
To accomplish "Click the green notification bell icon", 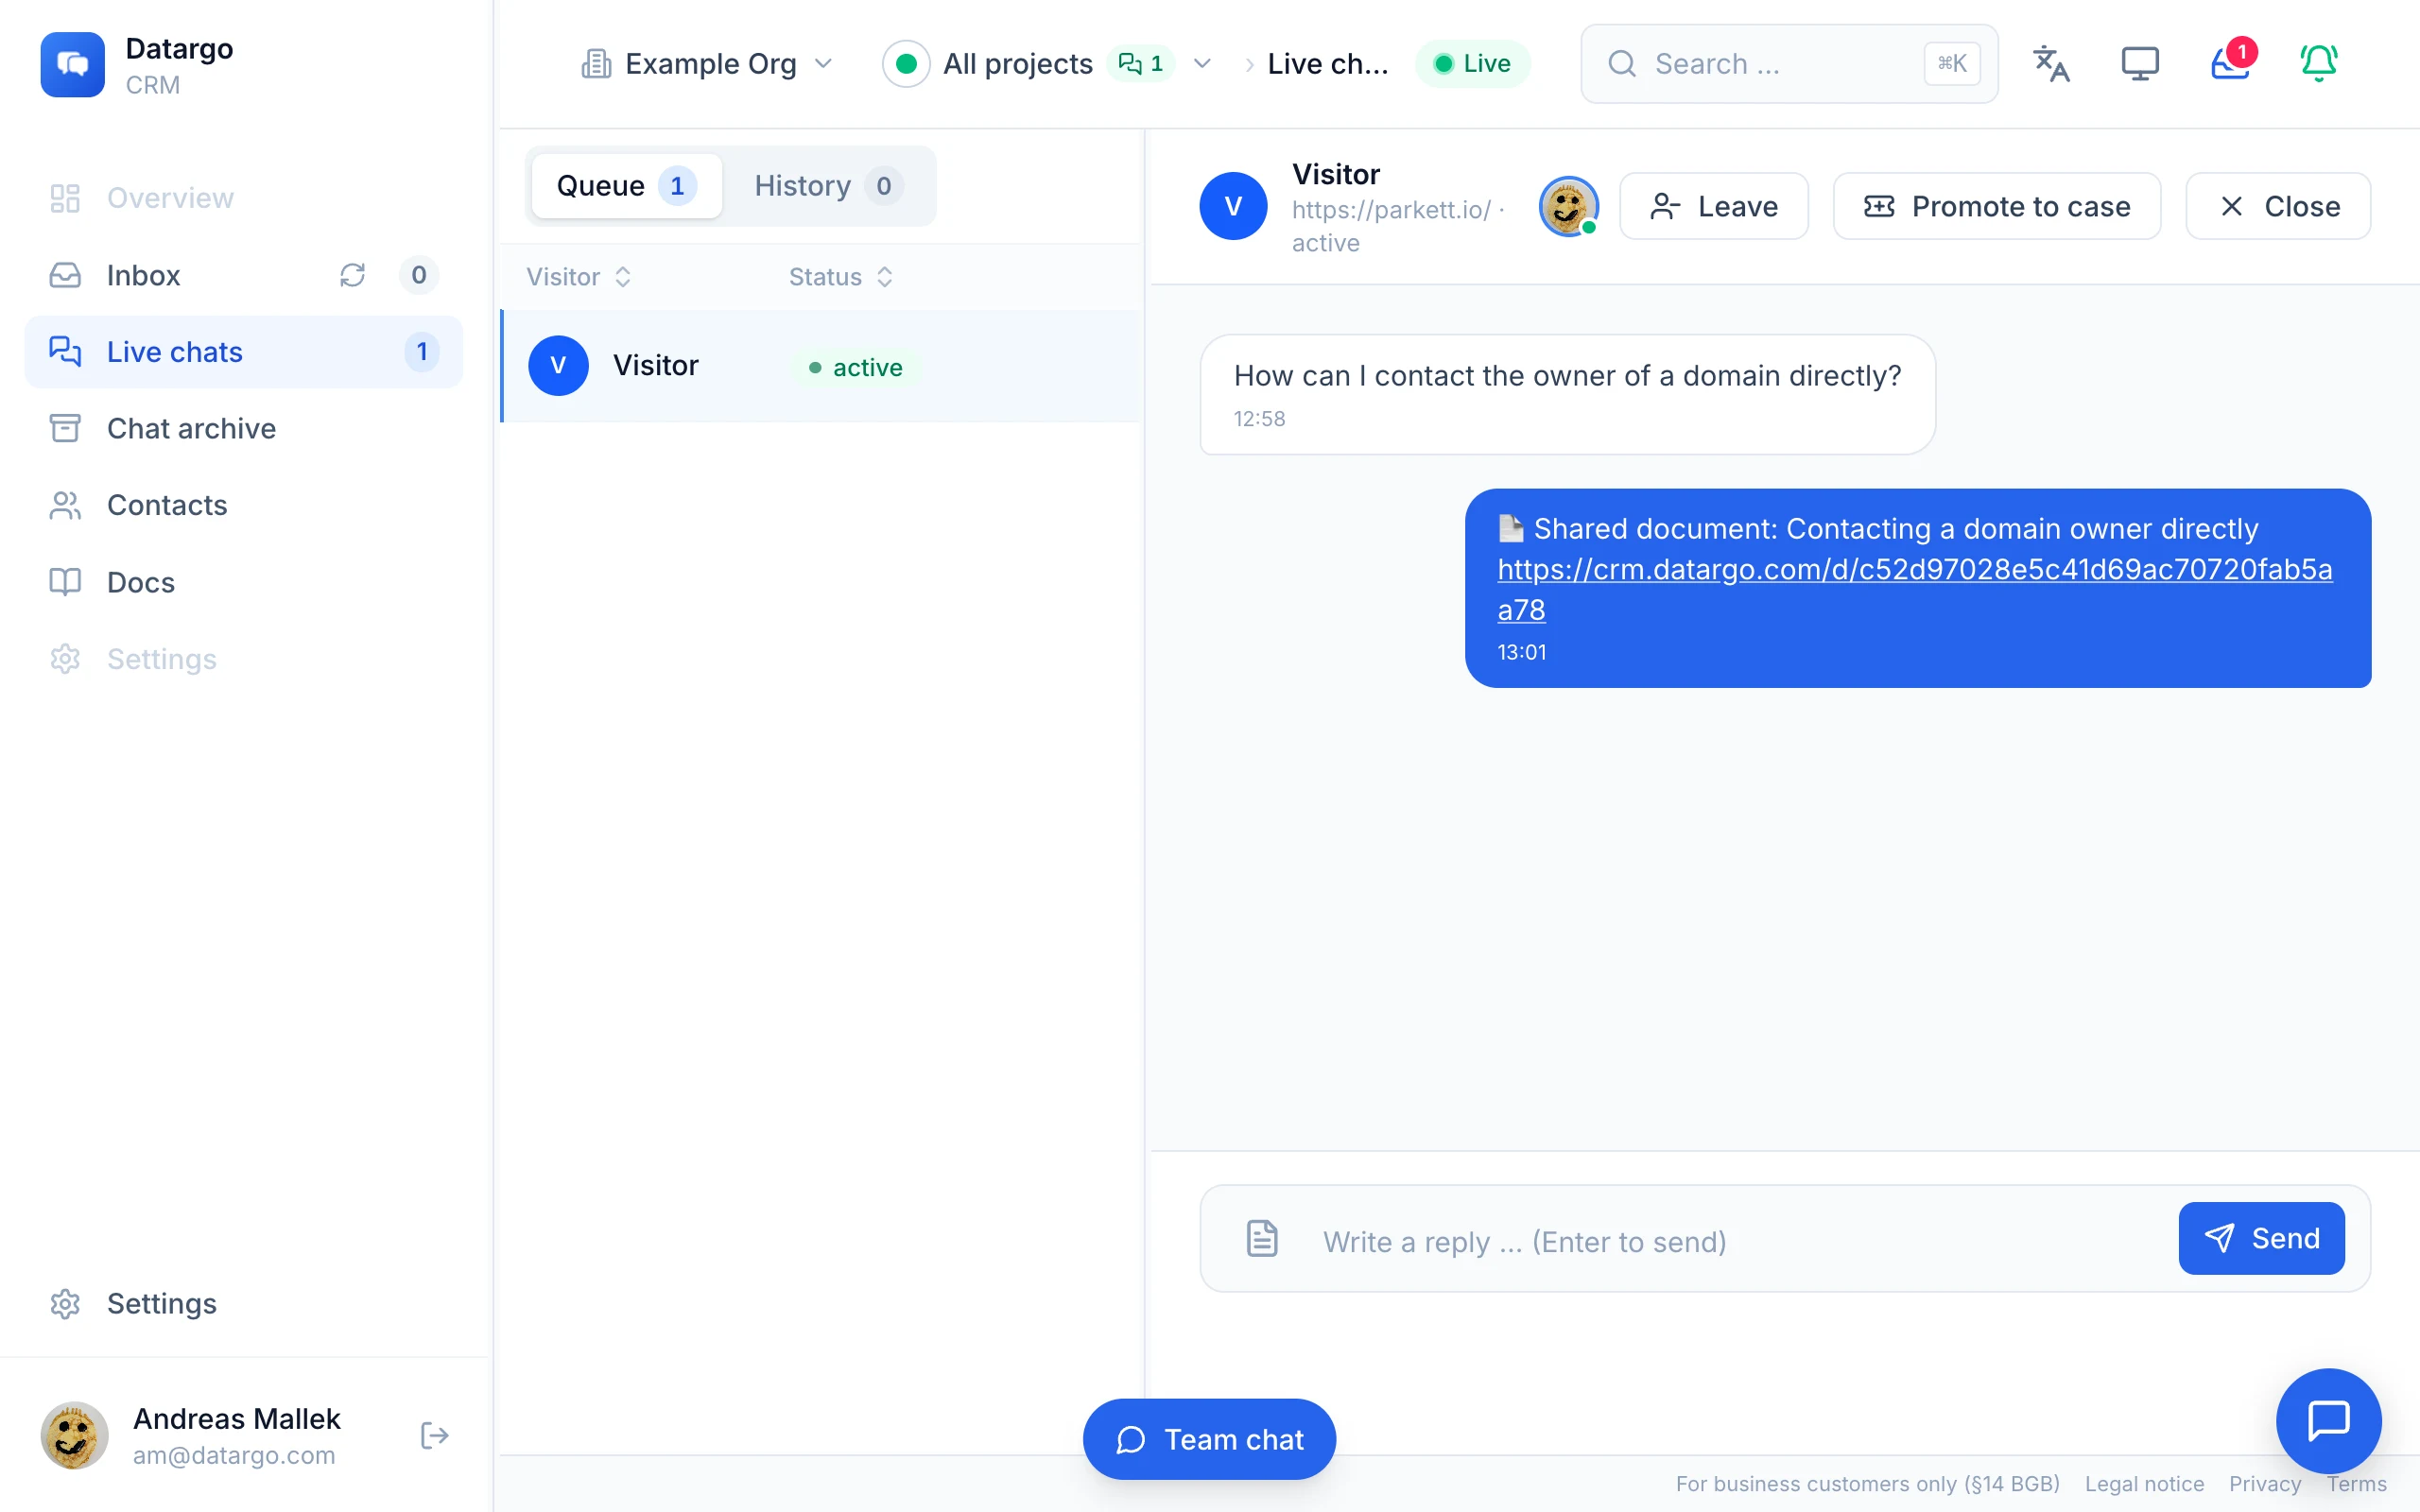I will (x=2319, y=63).
